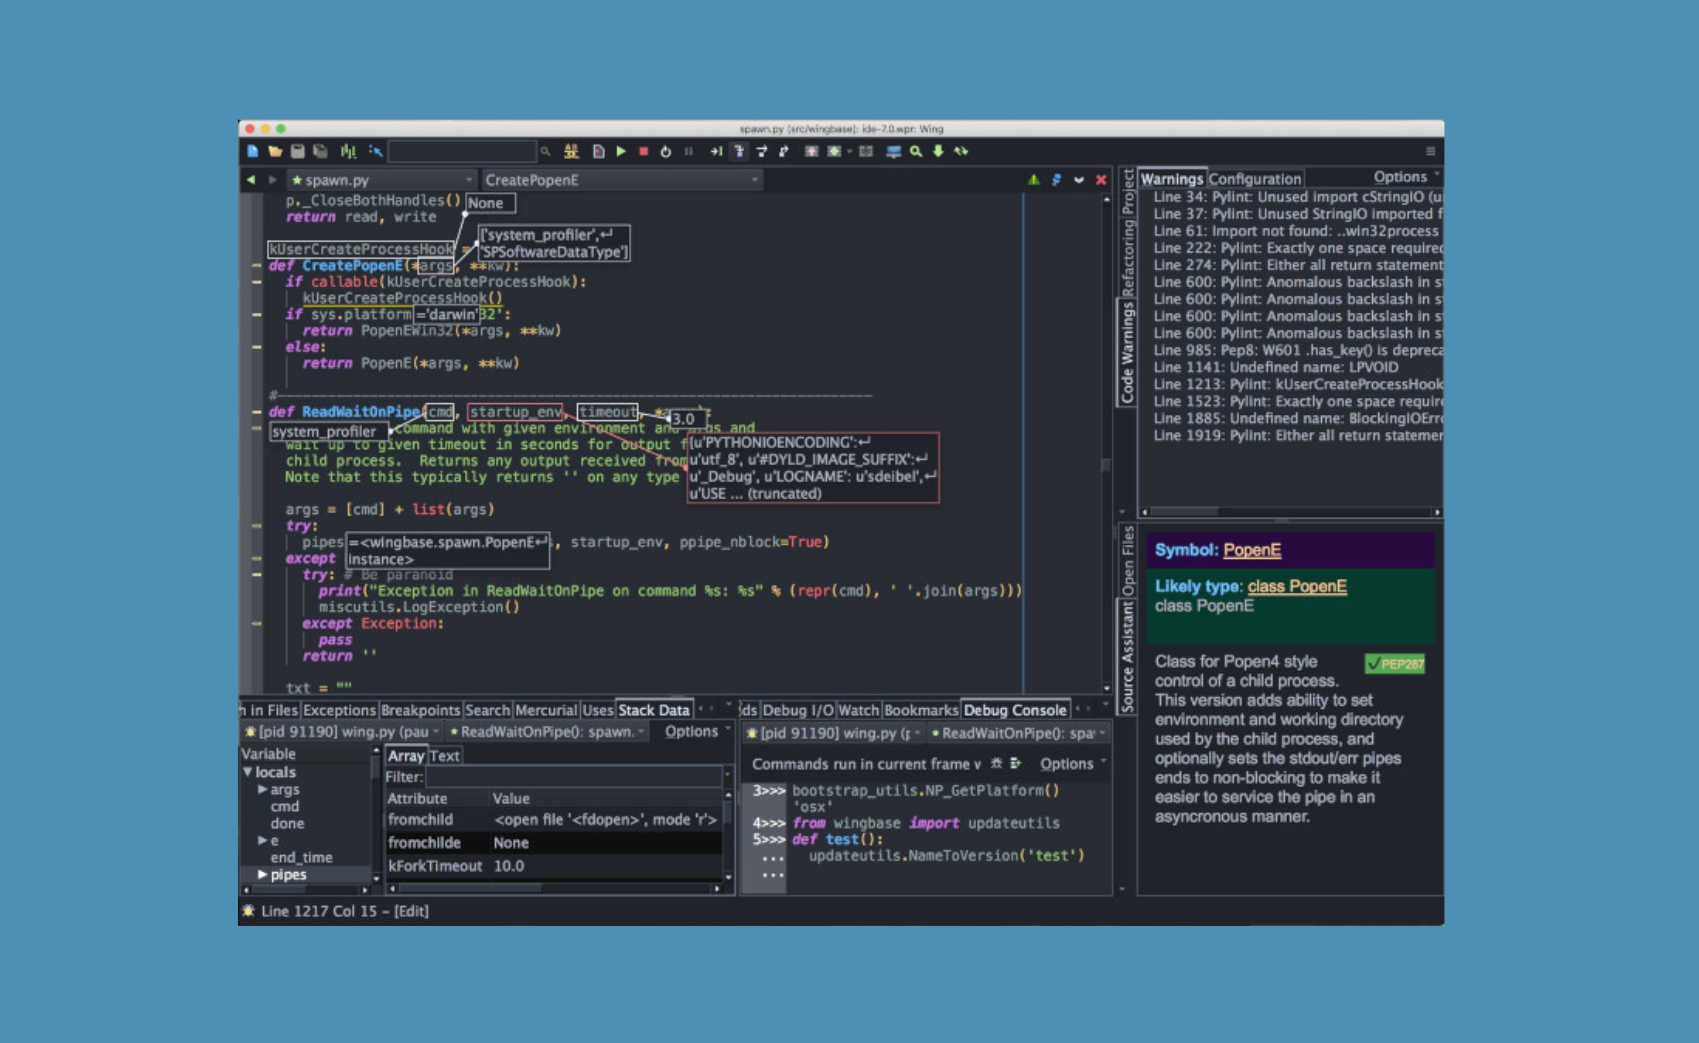
Task: Click the red X to close spawn.py editor
Action: (x=1101, y=180)
